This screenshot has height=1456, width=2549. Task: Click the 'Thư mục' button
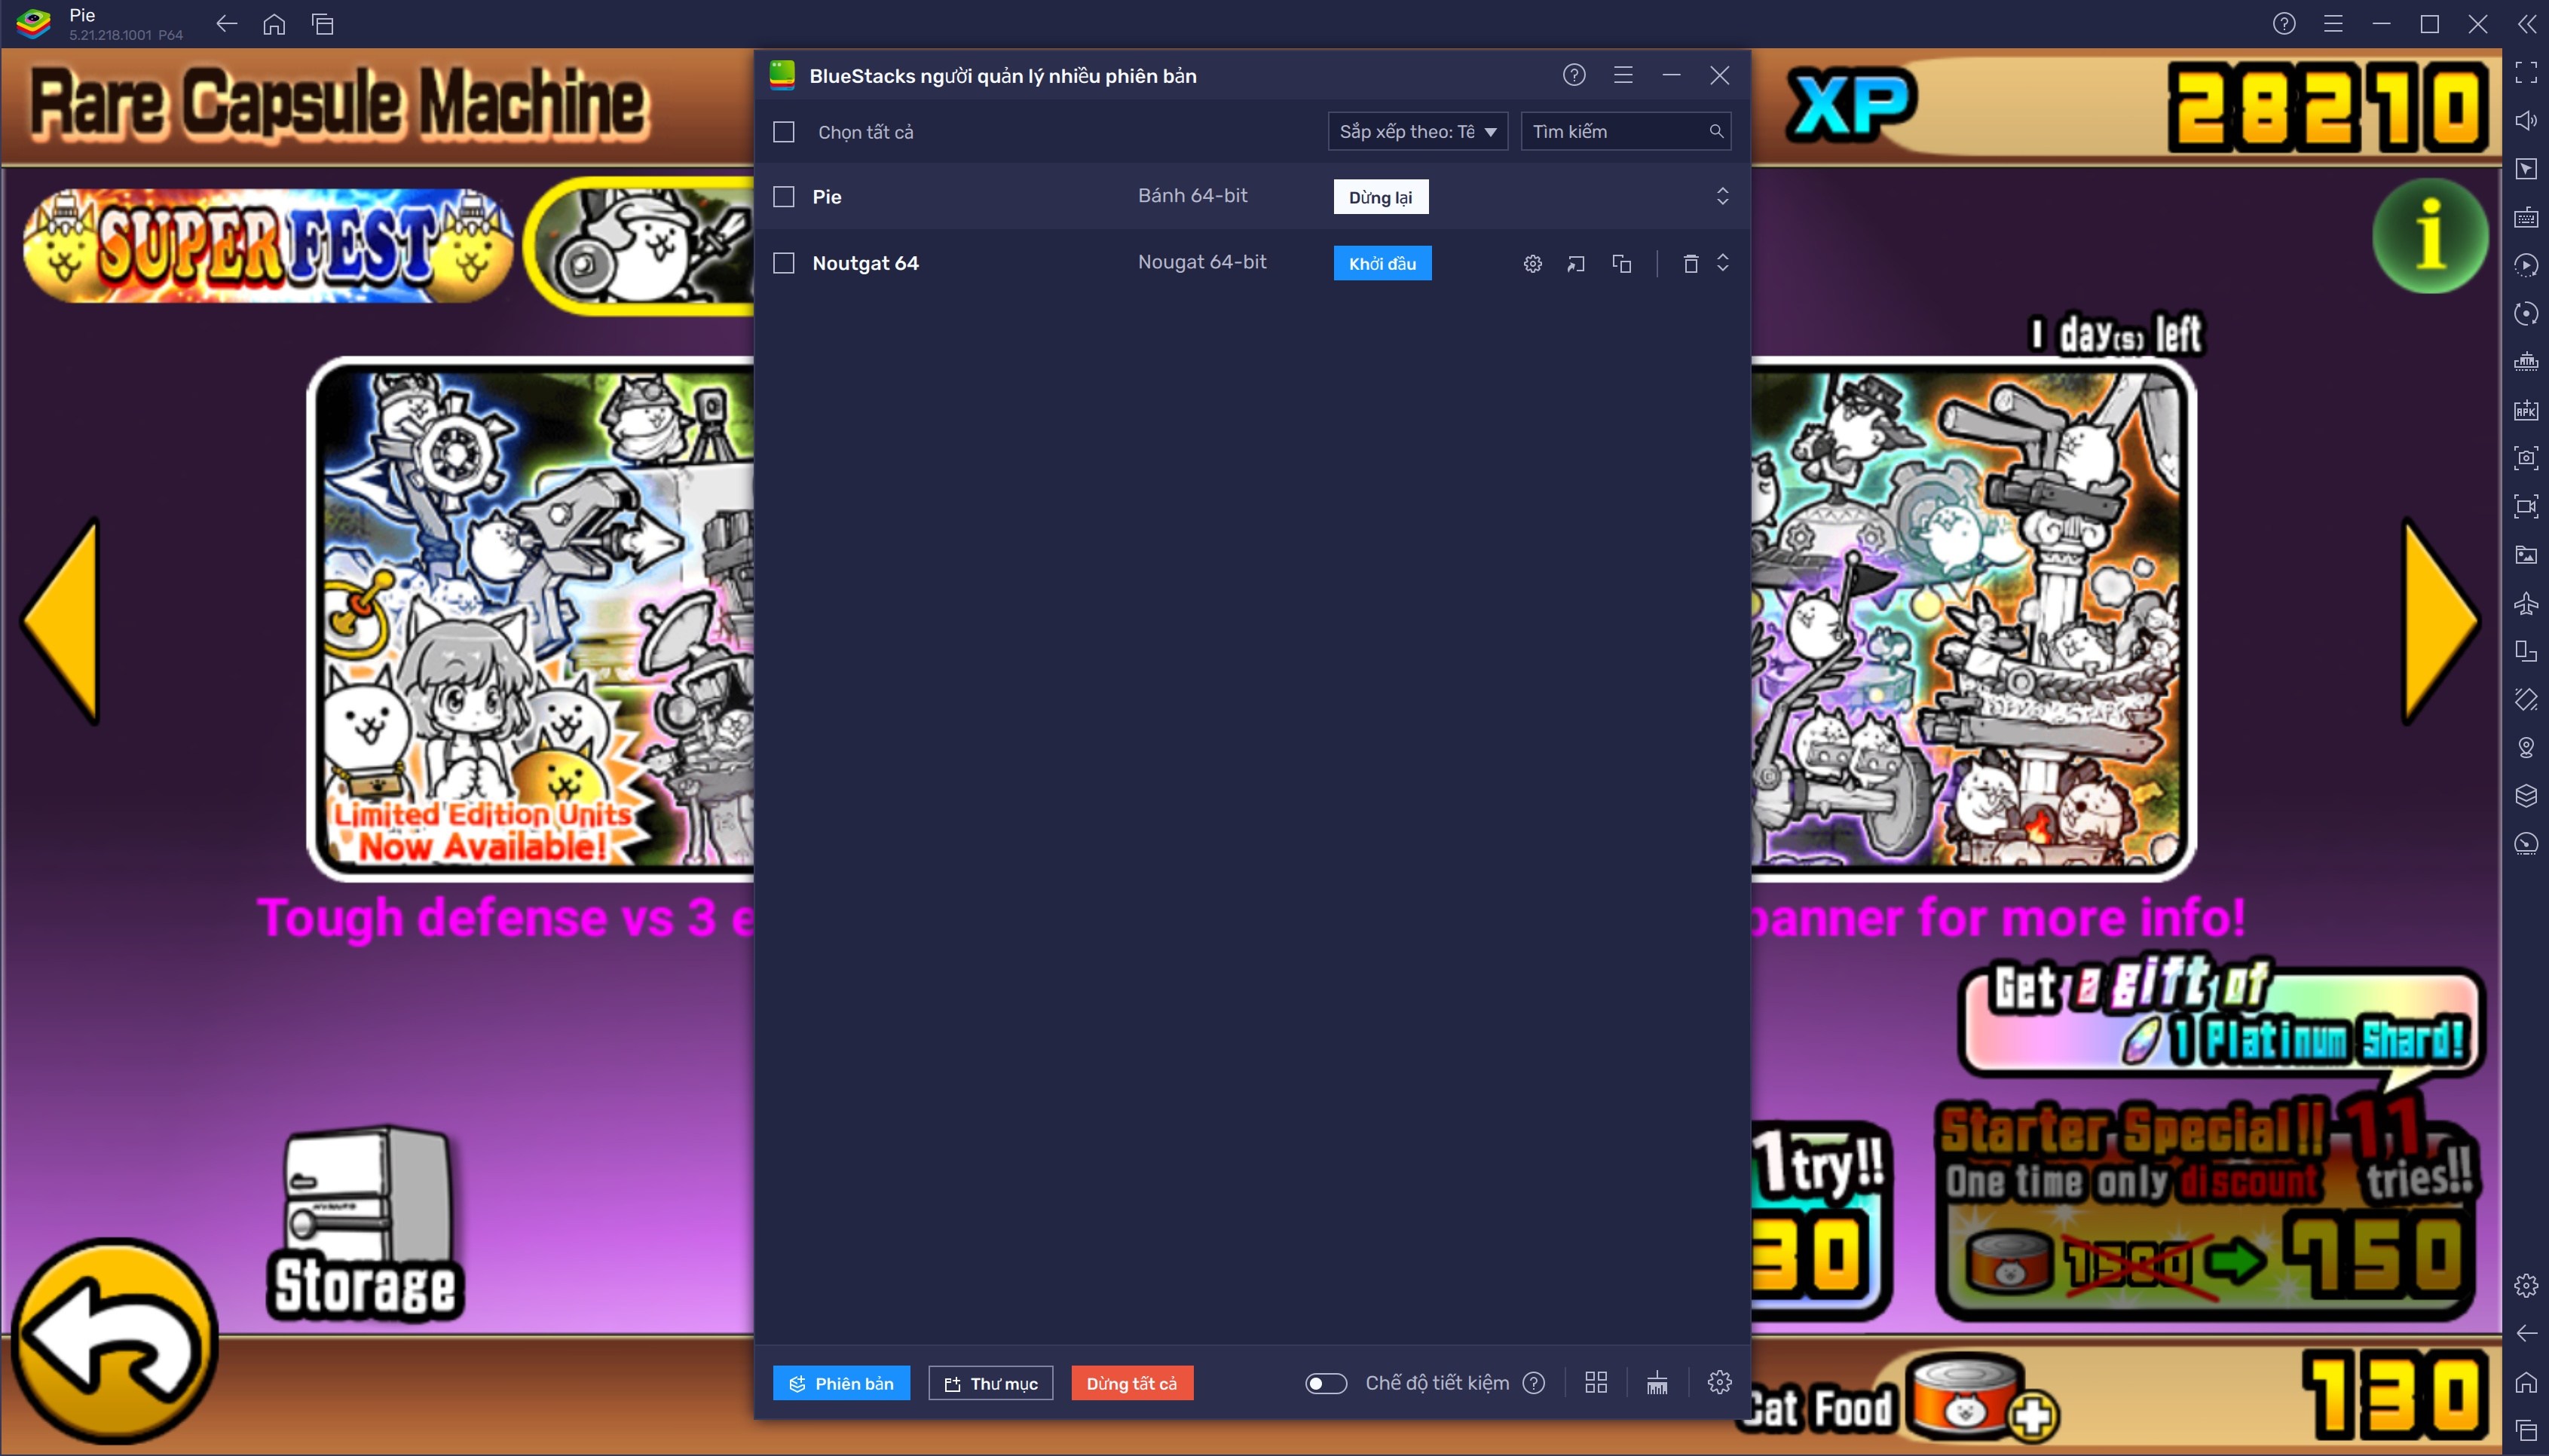990,1383
